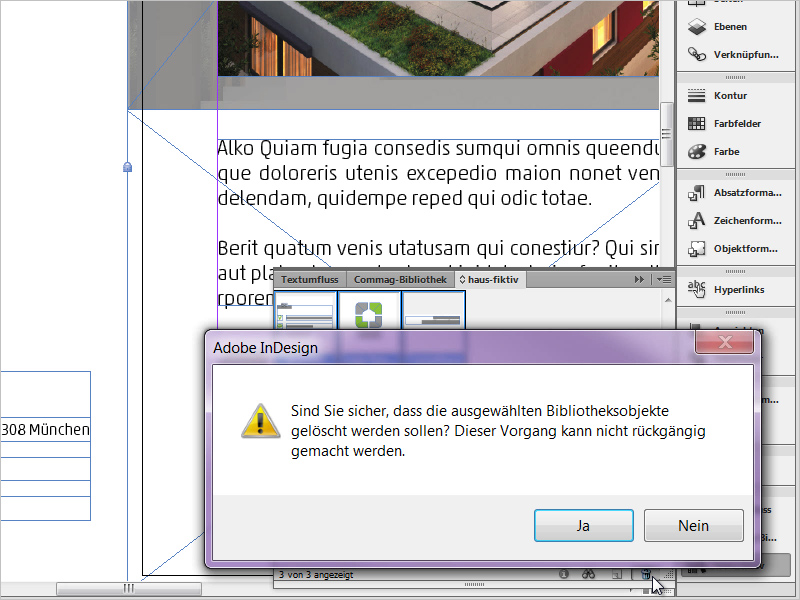The image size is (800, 600).
Task: Open the library panel flyout menu
Action: pyautogui.click(x=662, y=279)
